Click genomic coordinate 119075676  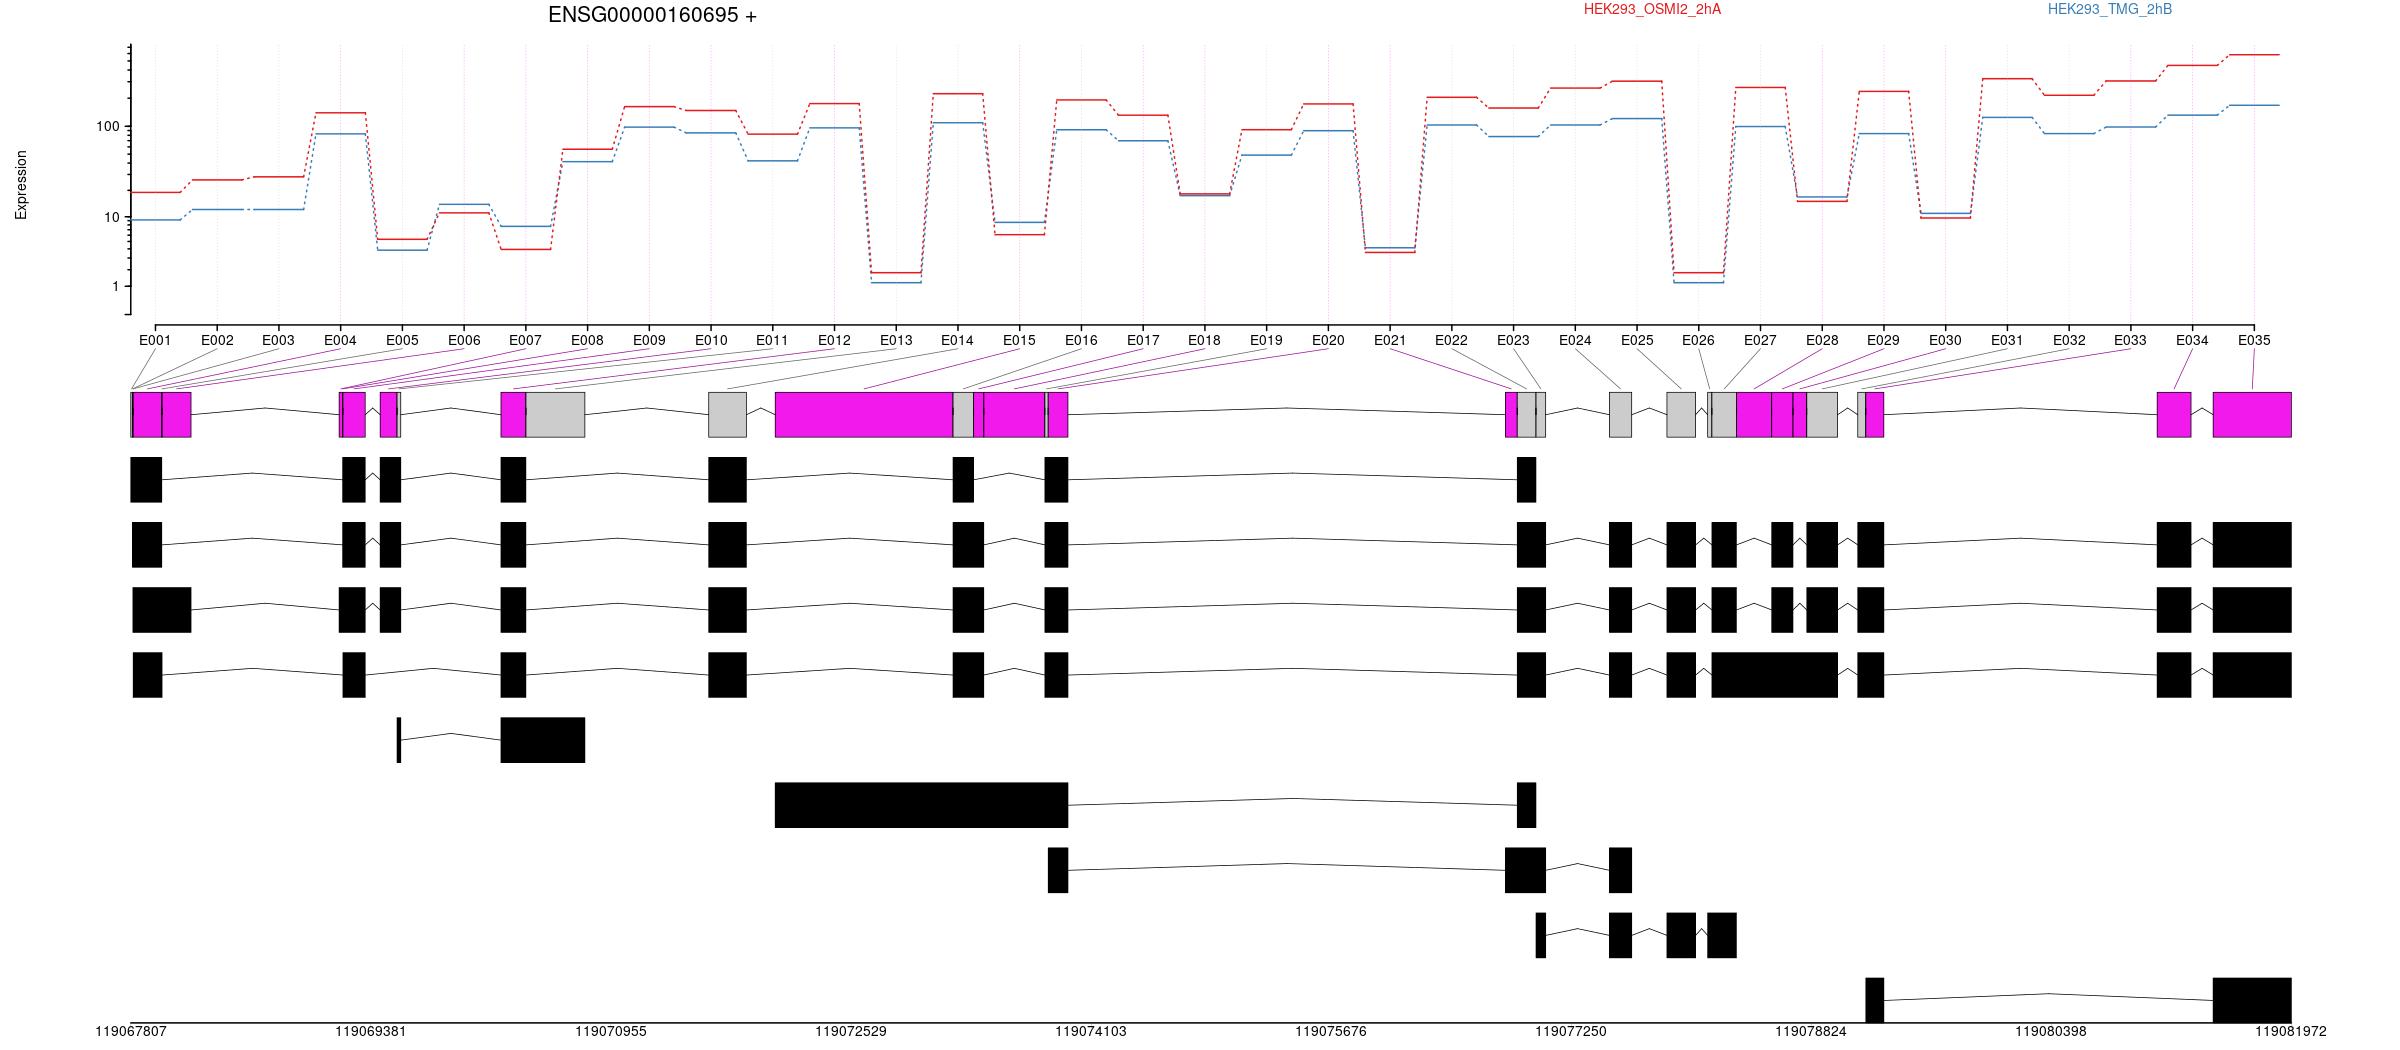(x=1331, y=1031)
